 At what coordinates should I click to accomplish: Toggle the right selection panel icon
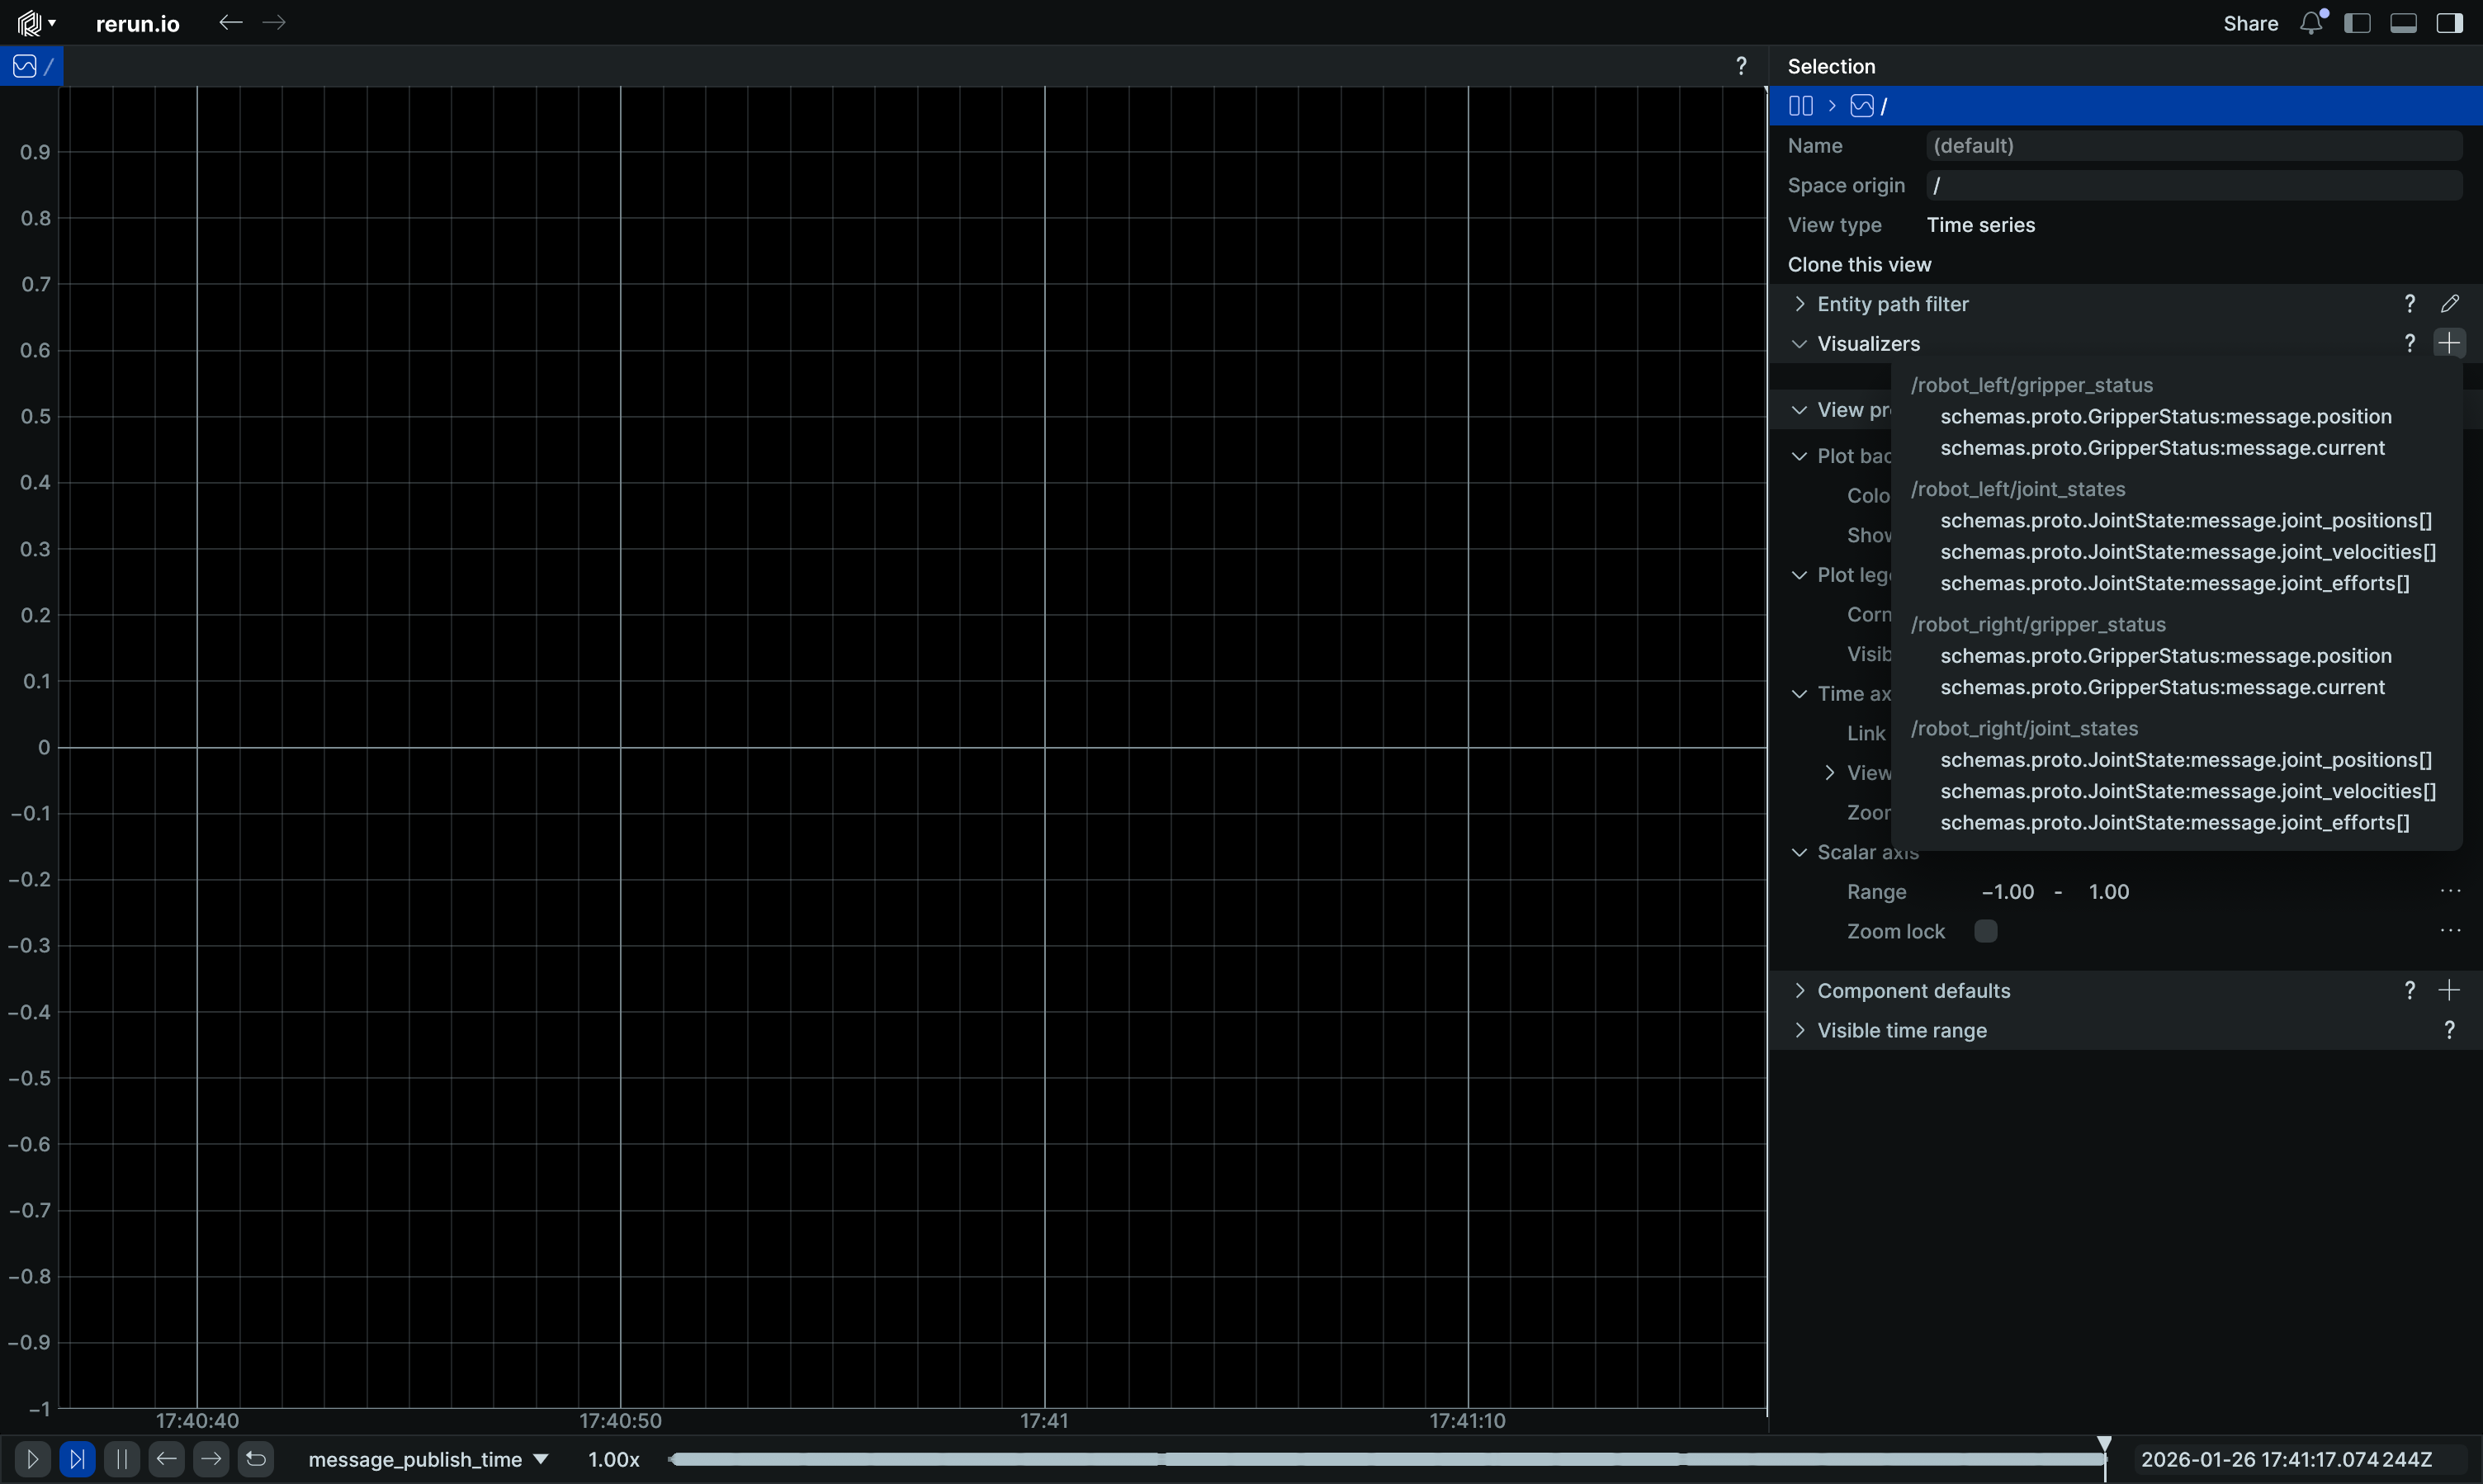(2449, 23)
